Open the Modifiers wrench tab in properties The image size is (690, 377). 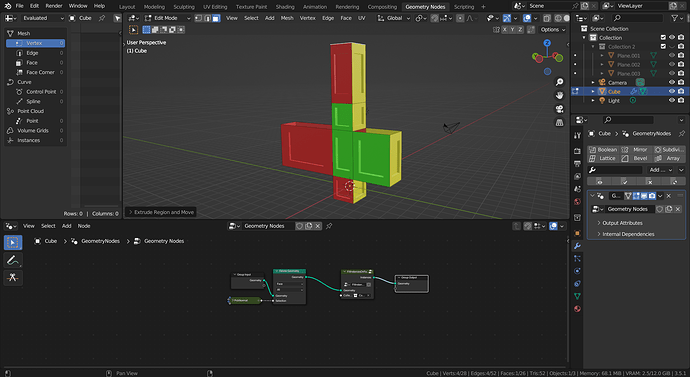tap(577, 246)
